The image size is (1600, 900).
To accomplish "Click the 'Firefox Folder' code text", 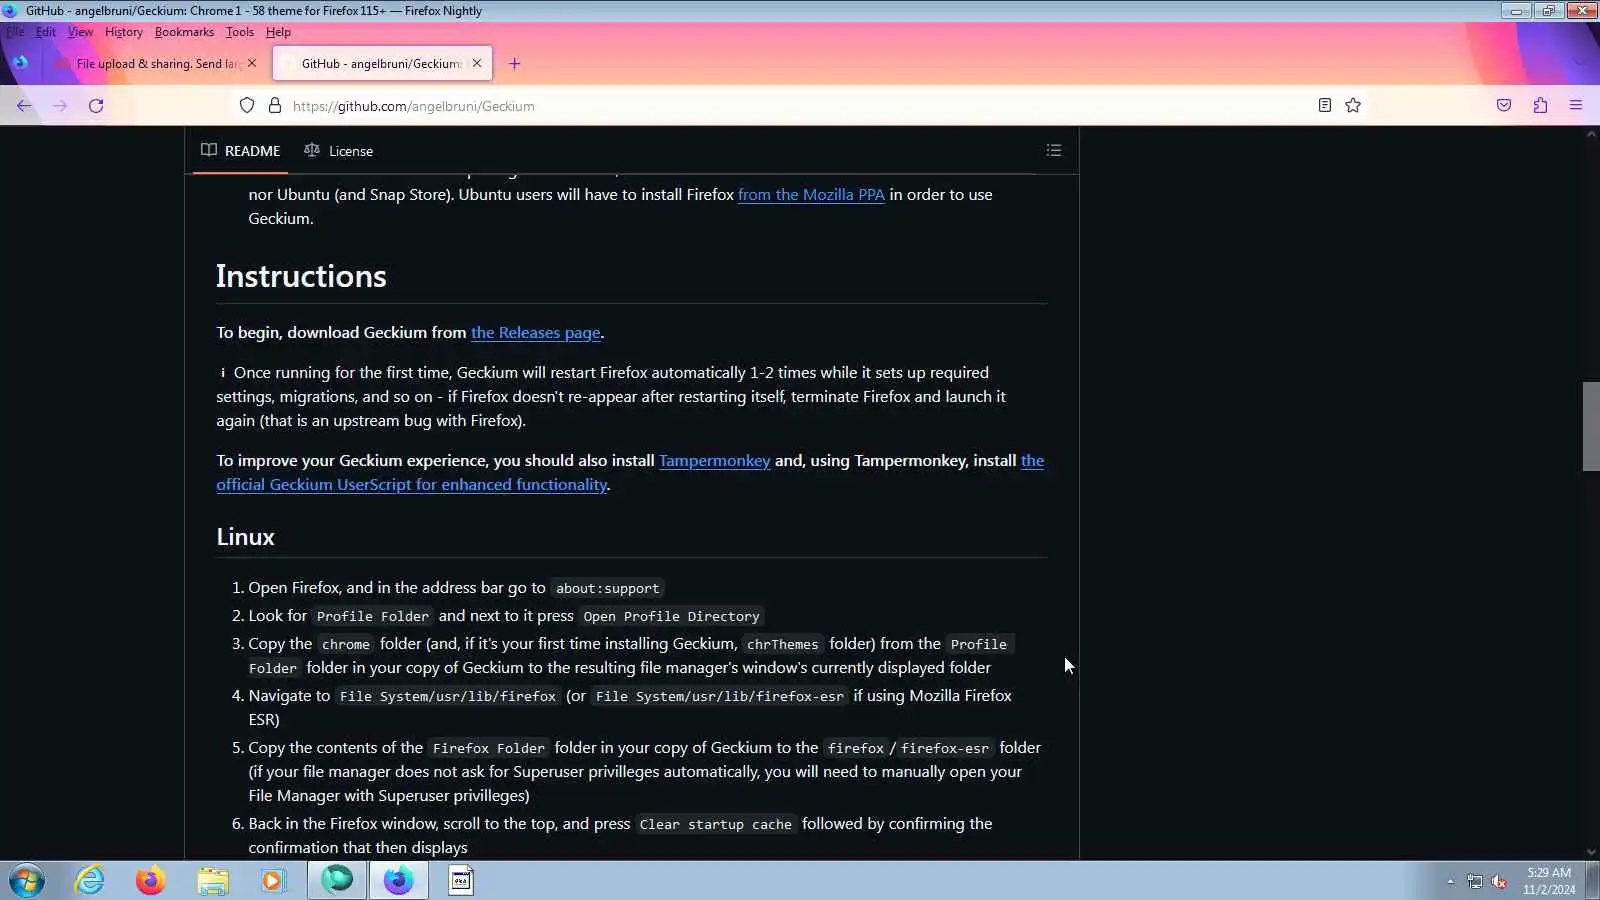I will [x=489, y=749].
